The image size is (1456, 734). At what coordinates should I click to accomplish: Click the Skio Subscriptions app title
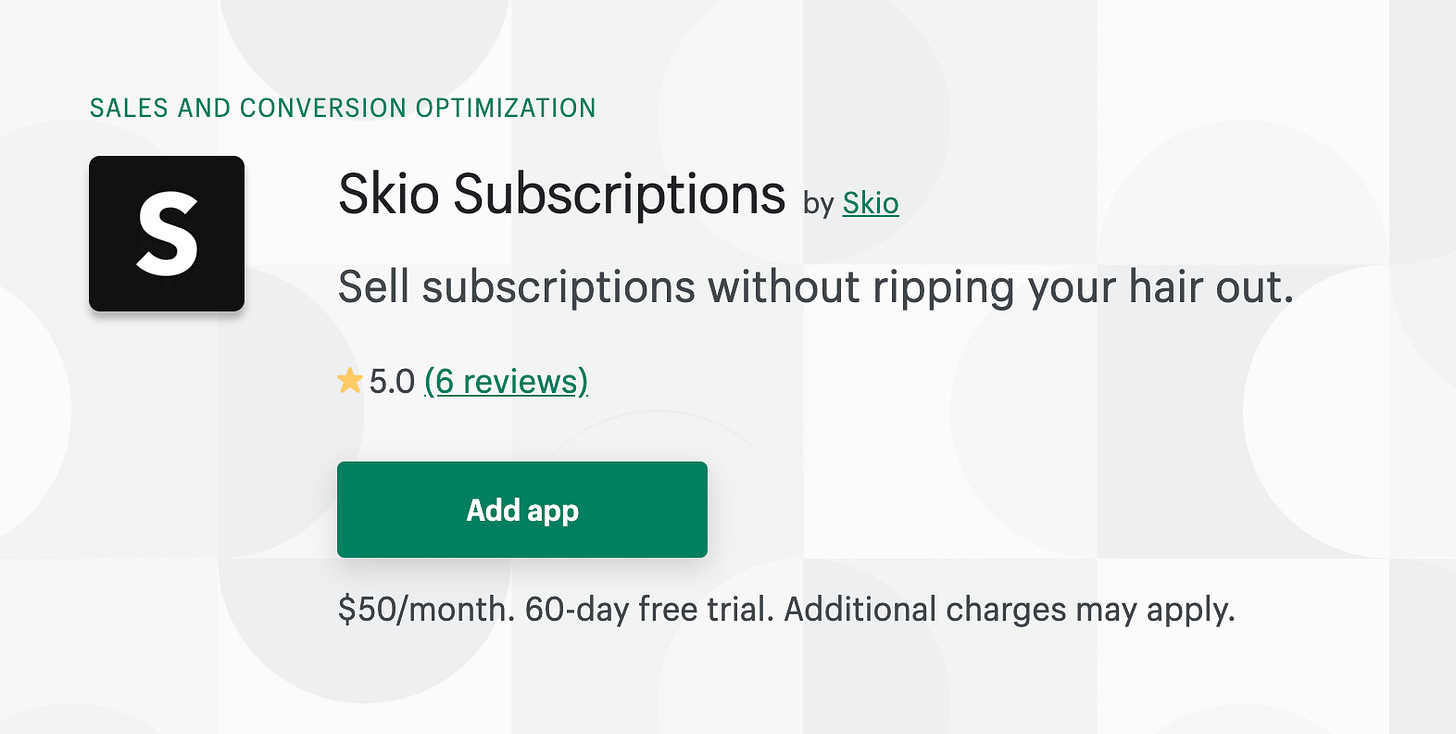pos(562,195)
